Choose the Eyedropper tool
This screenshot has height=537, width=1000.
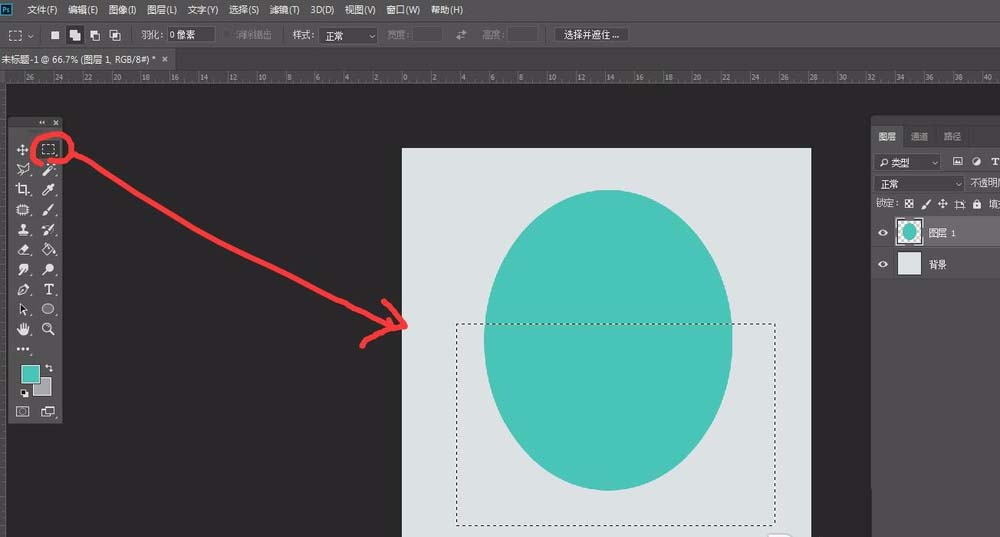tap(48, 189)
